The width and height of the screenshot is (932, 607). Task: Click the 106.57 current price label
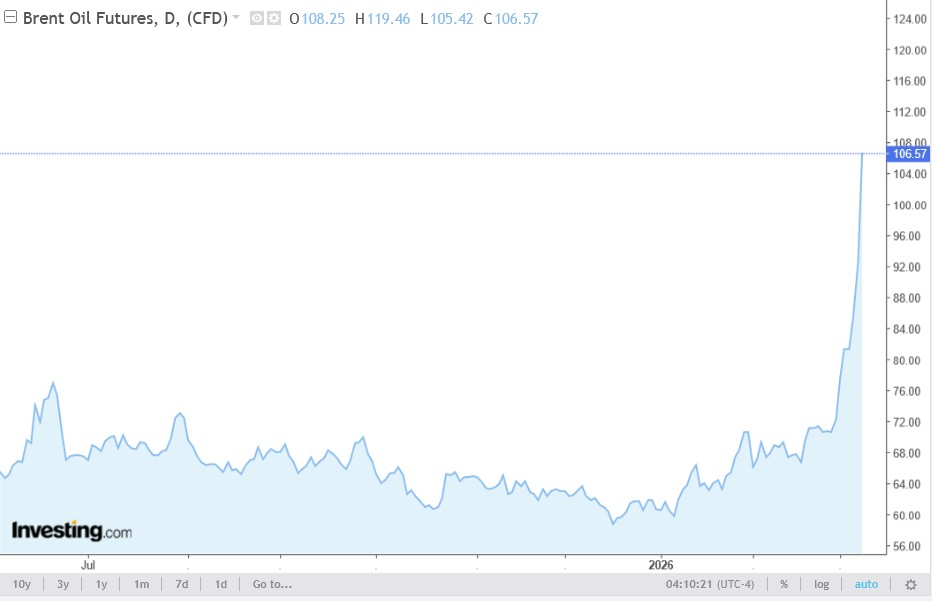[908, 154]
